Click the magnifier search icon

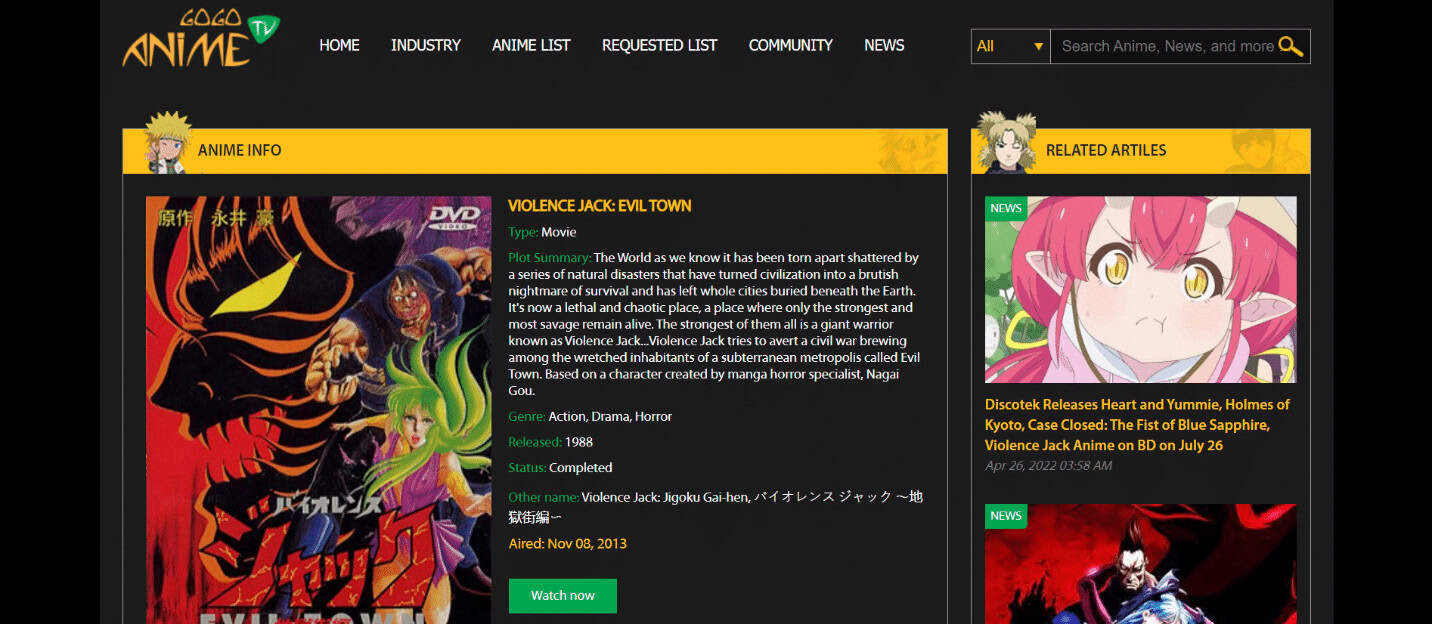(x=1291, y=46)
